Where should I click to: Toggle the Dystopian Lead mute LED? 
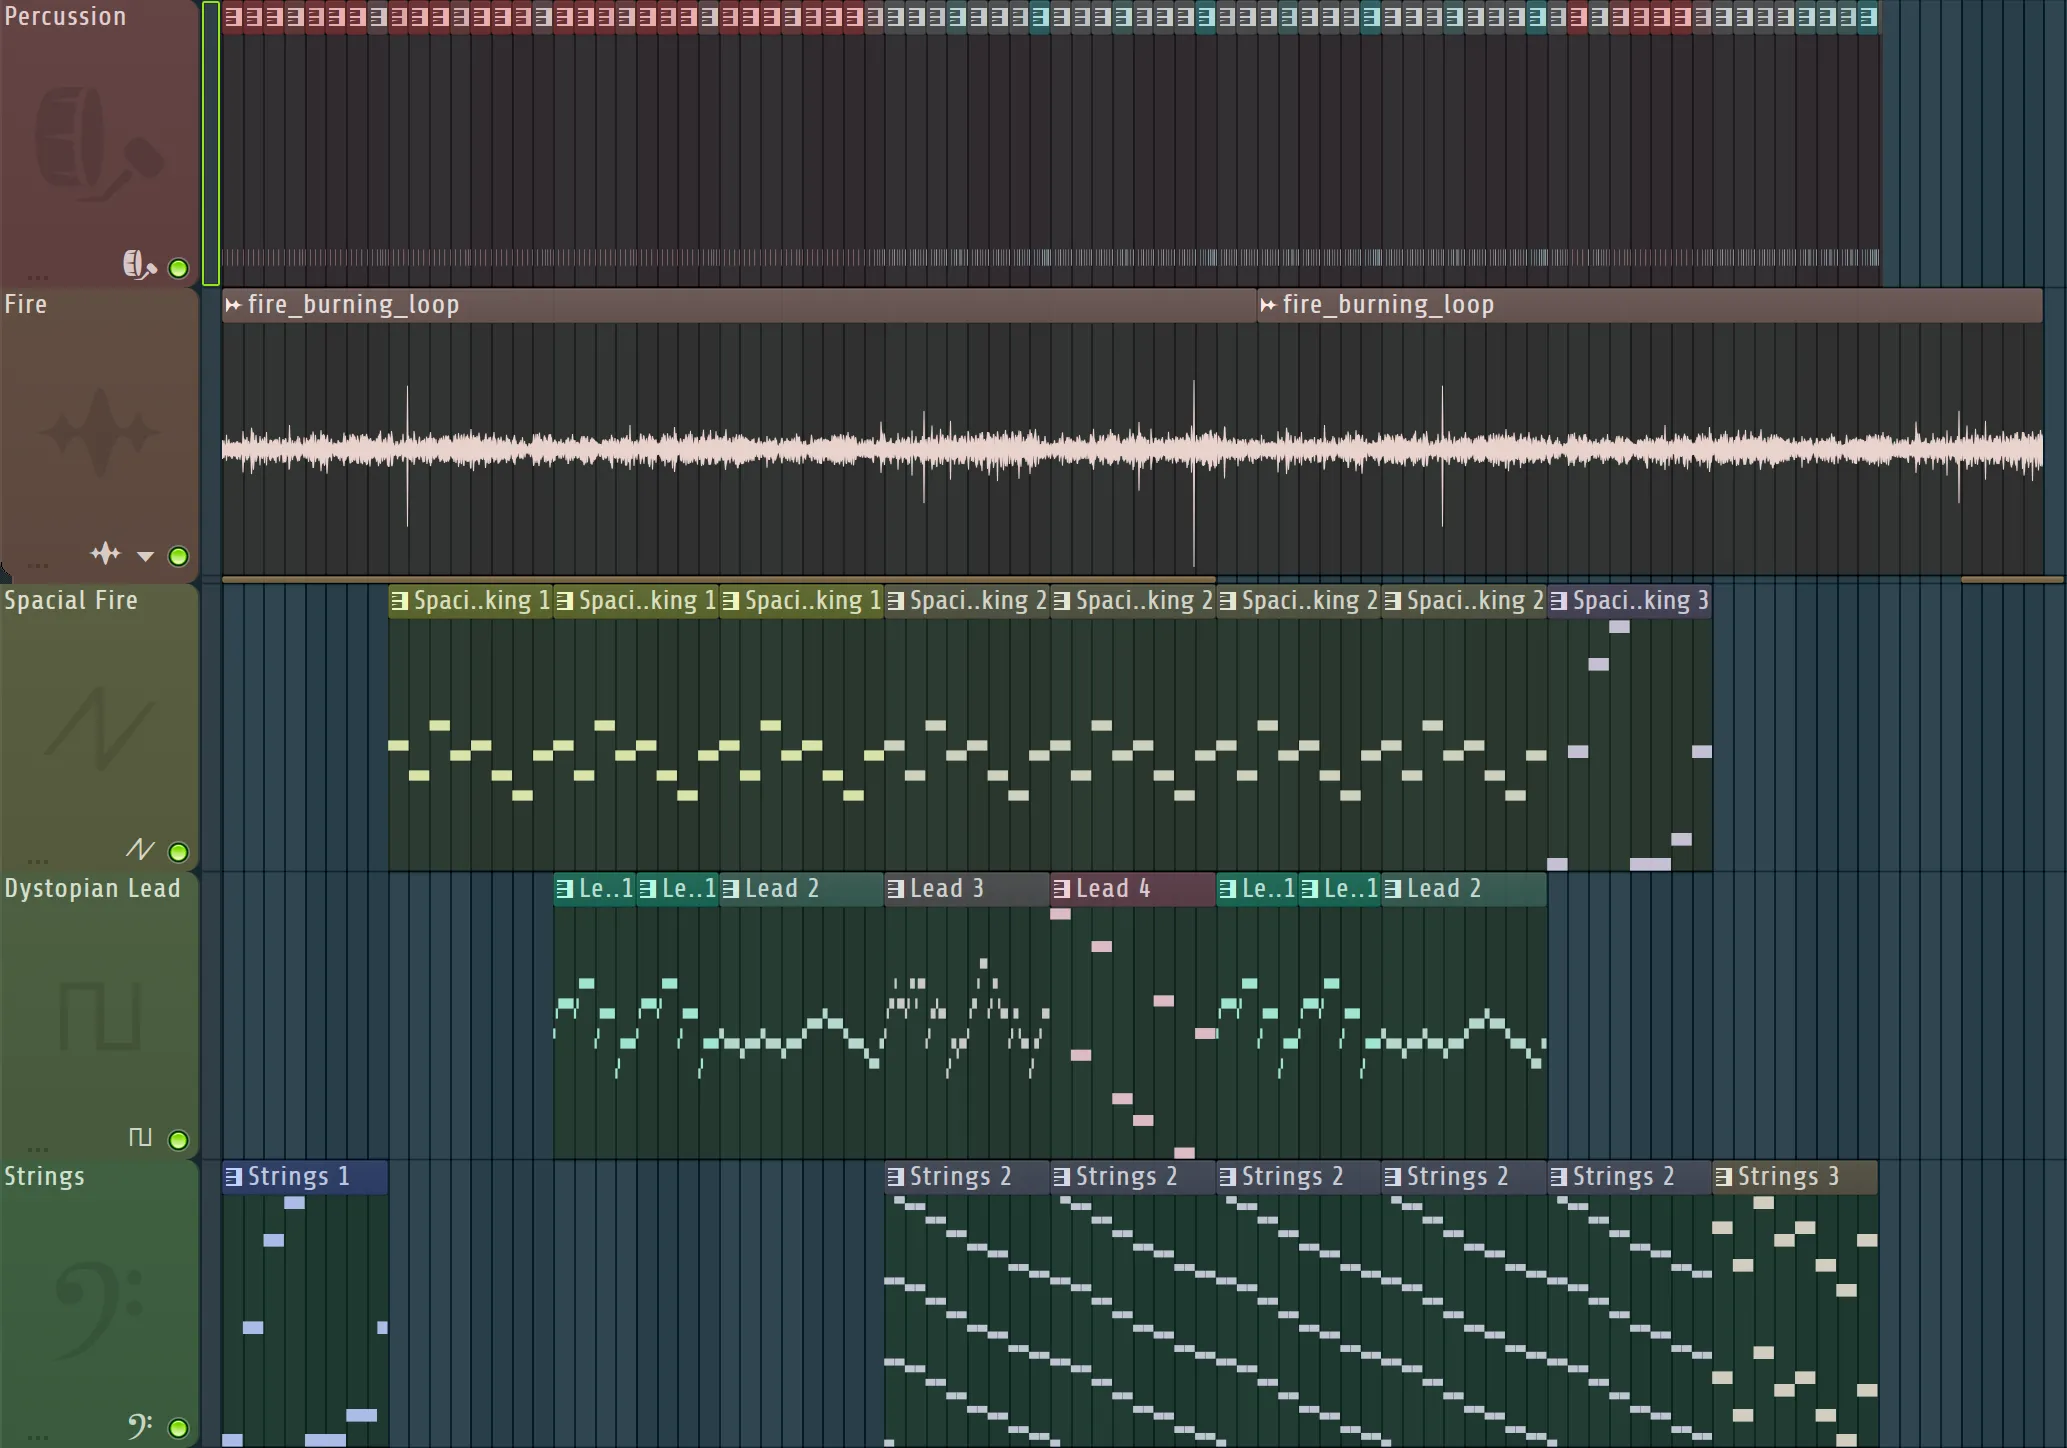coord(179,1140)
